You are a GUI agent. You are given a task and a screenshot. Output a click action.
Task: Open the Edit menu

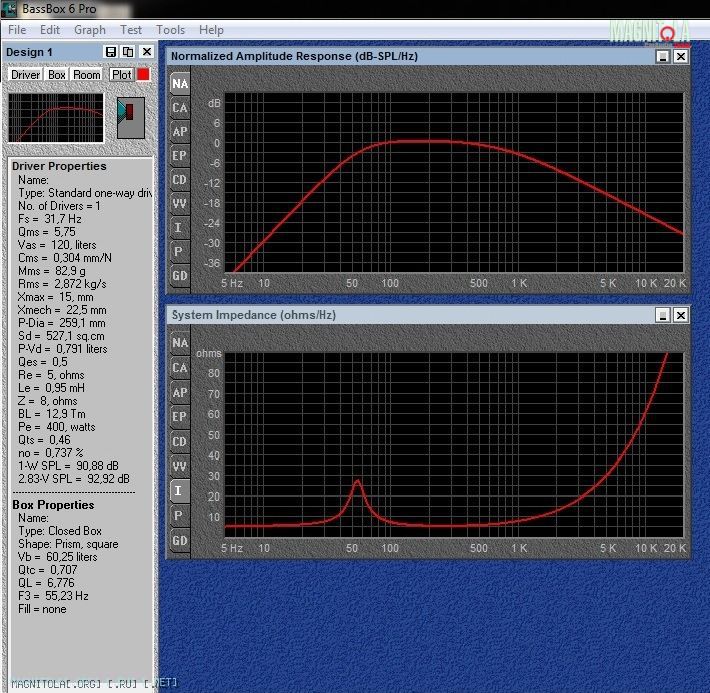(50, 30)
